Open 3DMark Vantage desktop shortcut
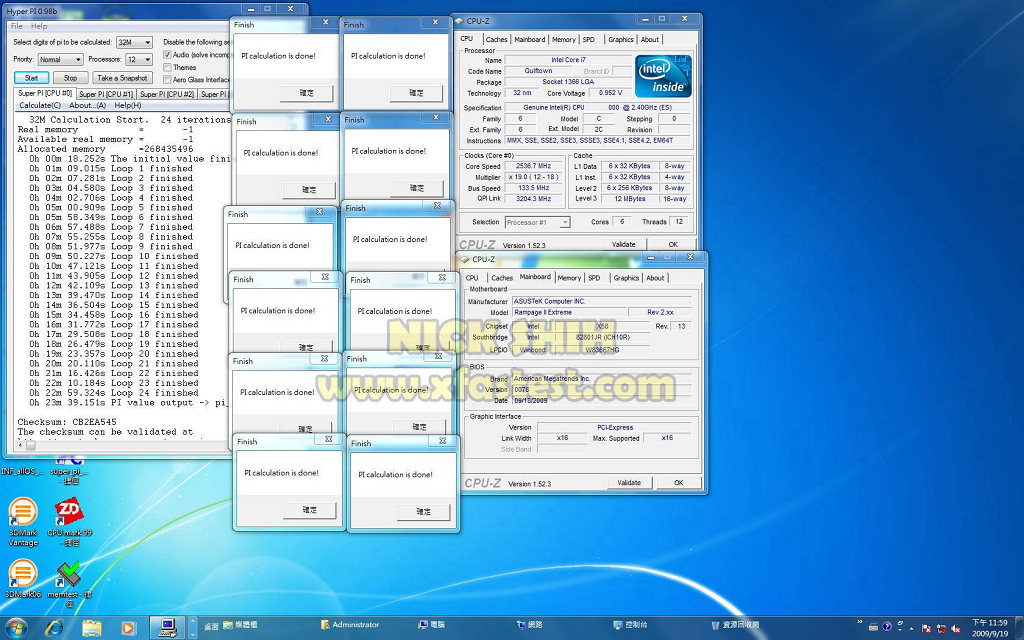 21,515
